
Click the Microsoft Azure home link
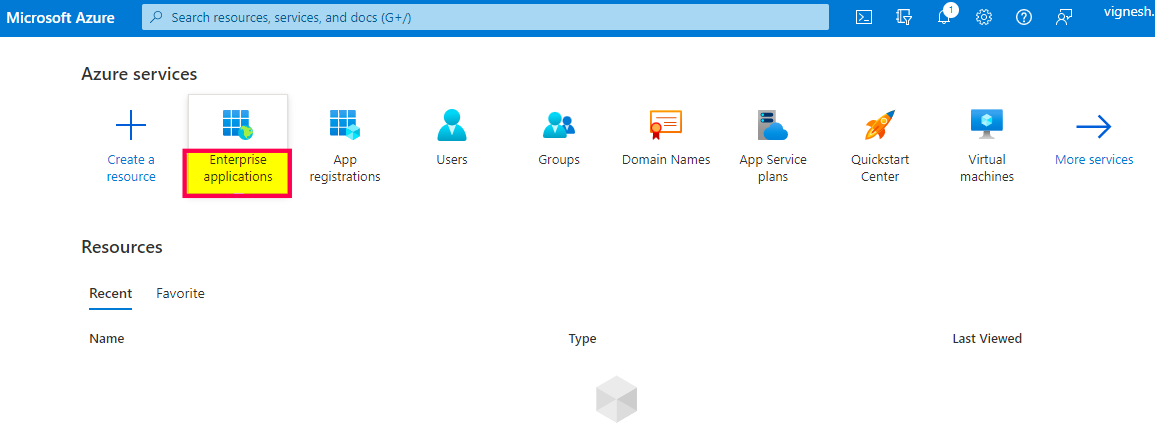click(x=61, y=18)
